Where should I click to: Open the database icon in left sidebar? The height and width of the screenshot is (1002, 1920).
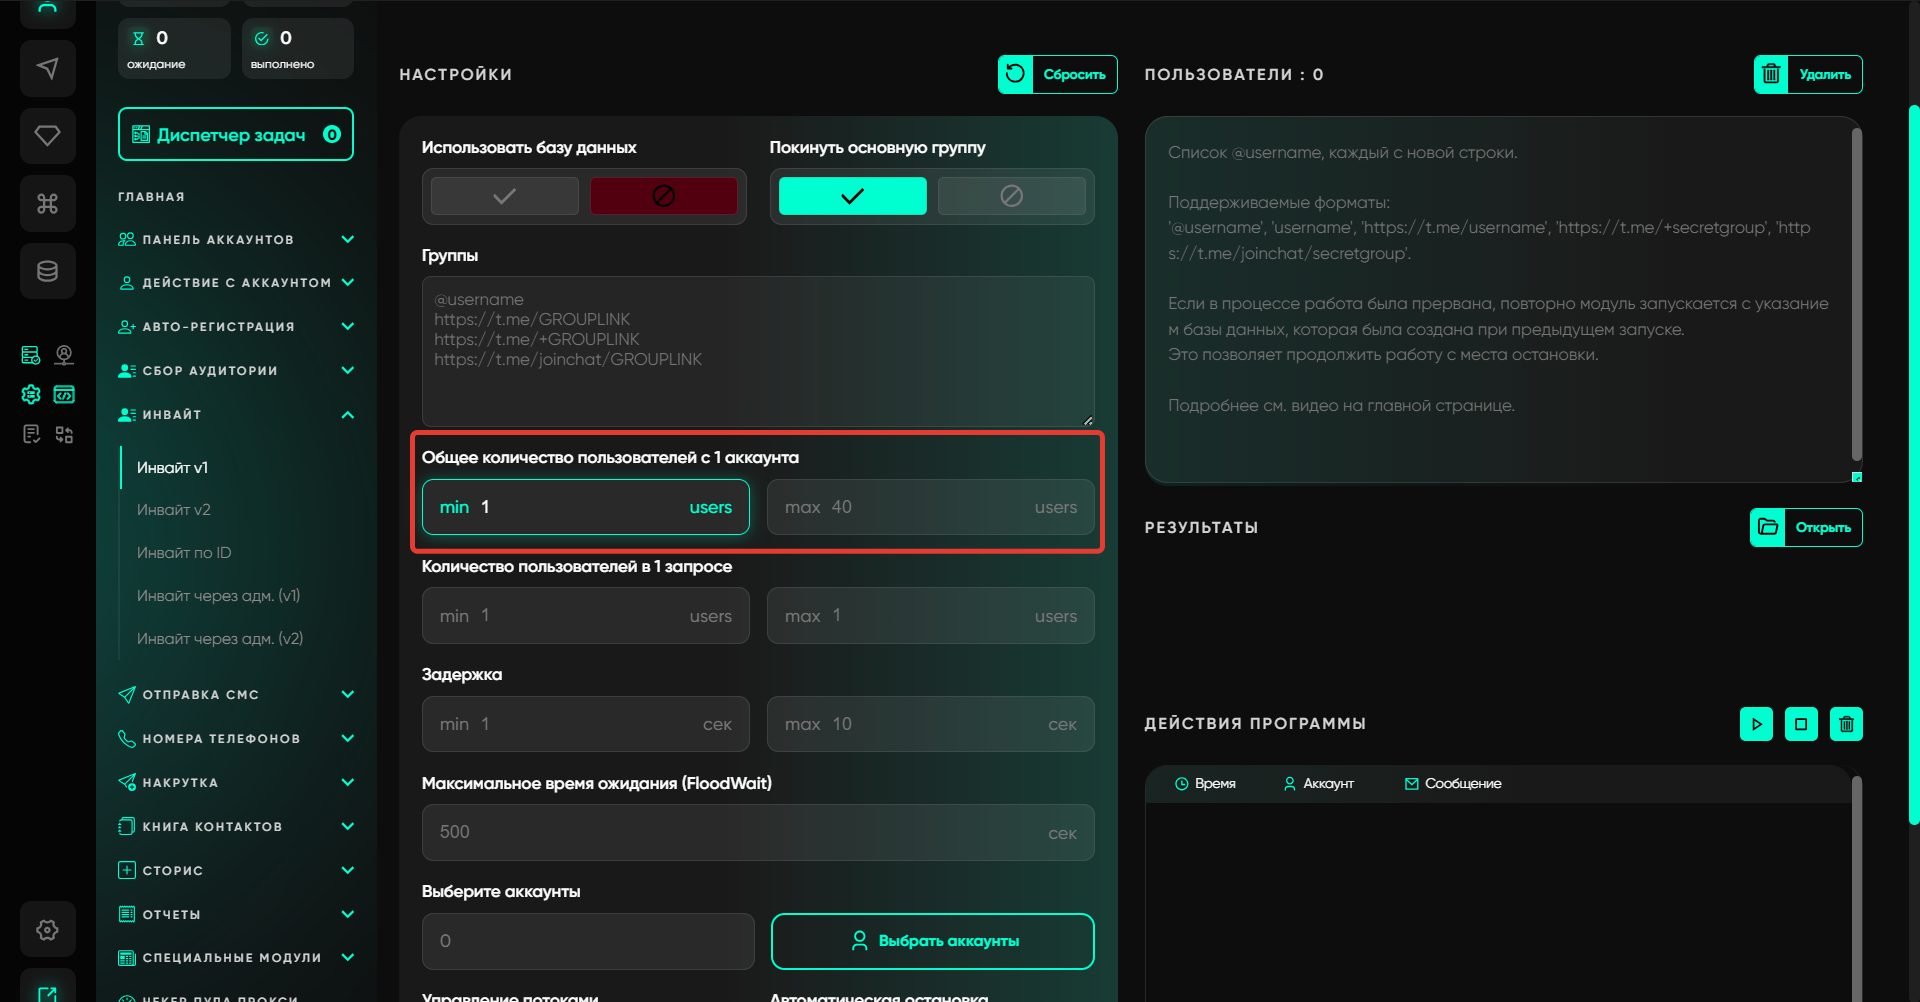pyautogui.click(x=47, y=271)
